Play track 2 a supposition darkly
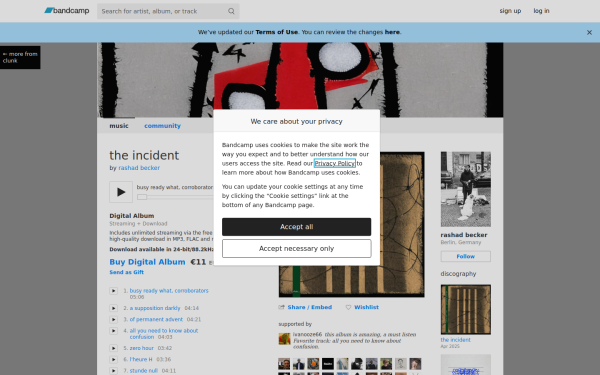 pyautogui.click(x=114, y=308)
